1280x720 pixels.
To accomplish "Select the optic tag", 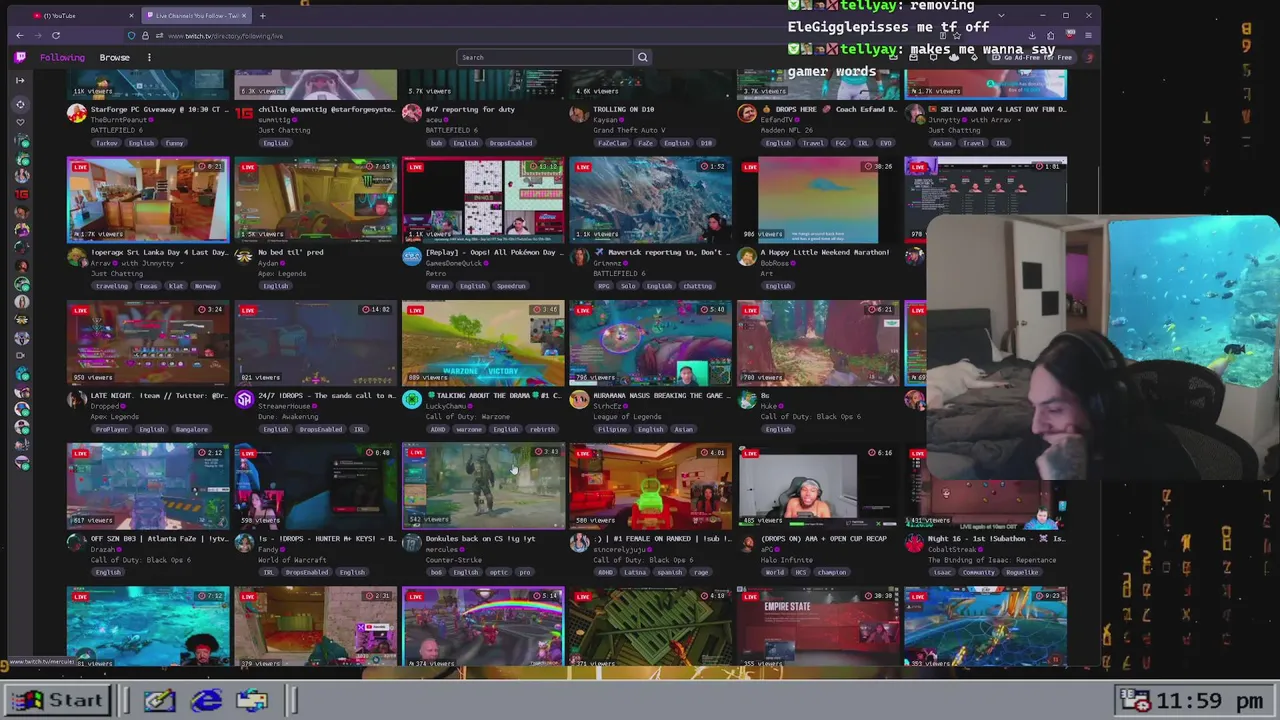I will click(498, 572).
